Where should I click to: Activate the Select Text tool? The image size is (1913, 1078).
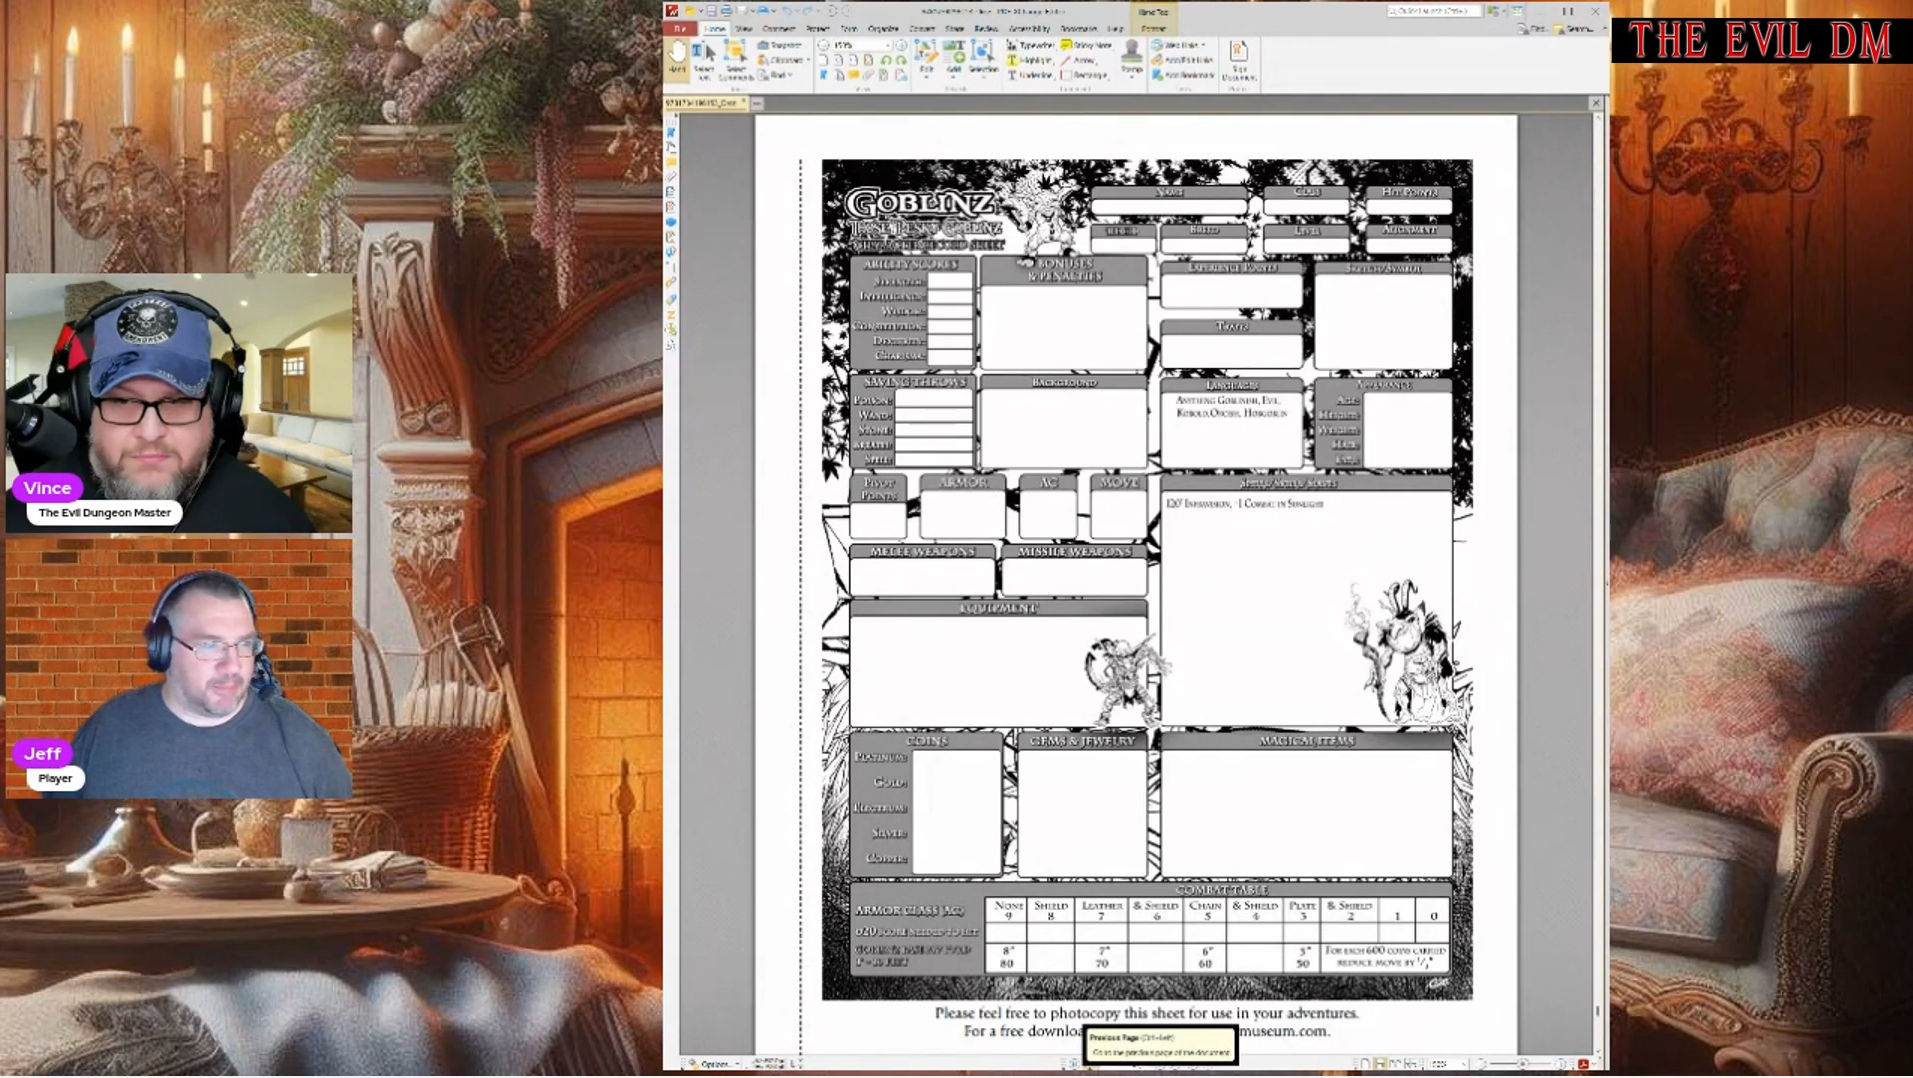click(704, 61)
